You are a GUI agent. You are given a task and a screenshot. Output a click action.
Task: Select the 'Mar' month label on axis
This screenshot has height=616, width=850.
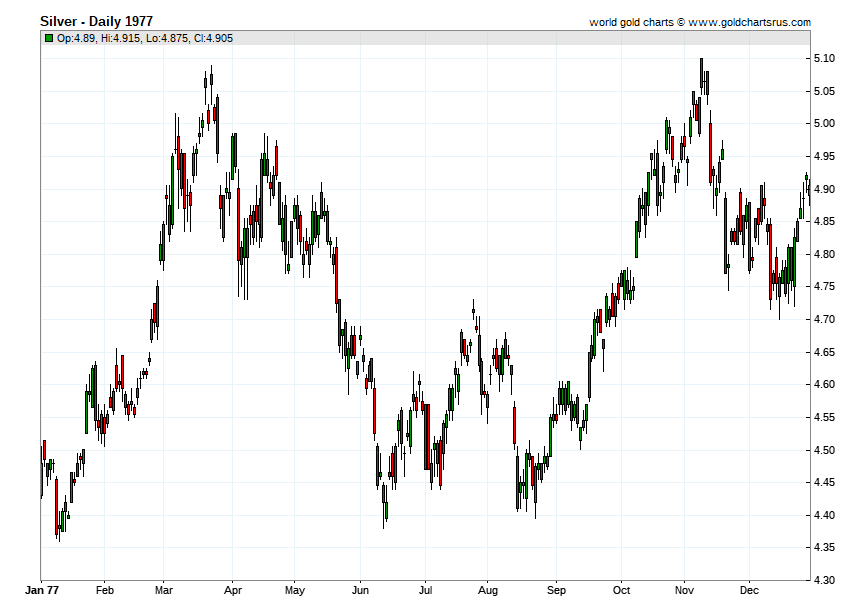coord(164,590)
